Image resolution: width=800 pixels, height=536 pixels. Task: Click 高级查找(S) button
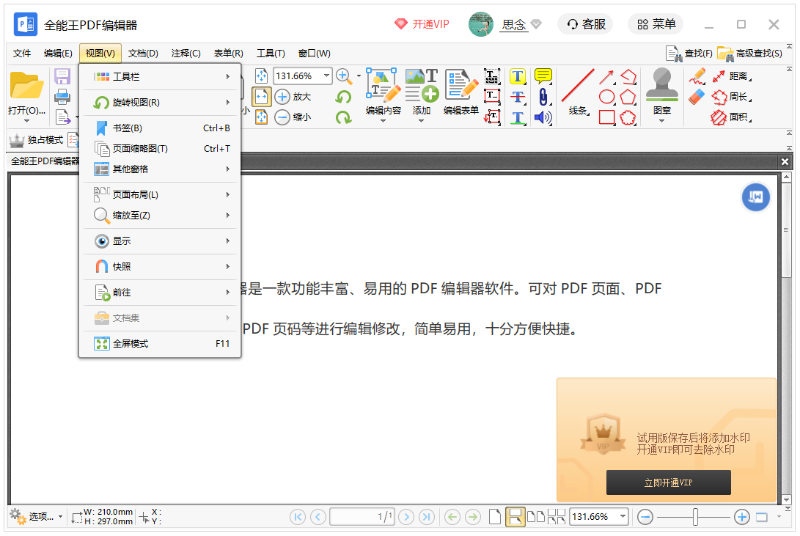point(749,53)
